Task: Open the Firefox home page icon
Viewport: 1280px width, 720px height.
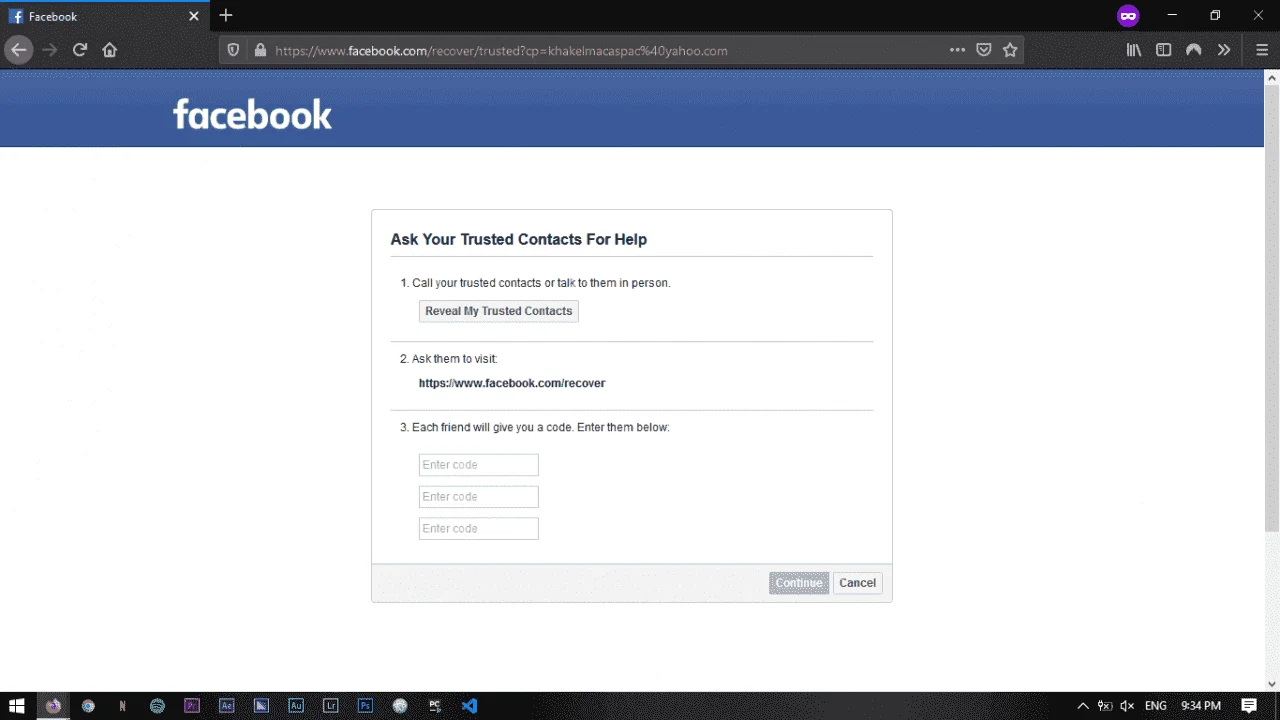Action: pyautogui.click(x=110, y=50)
